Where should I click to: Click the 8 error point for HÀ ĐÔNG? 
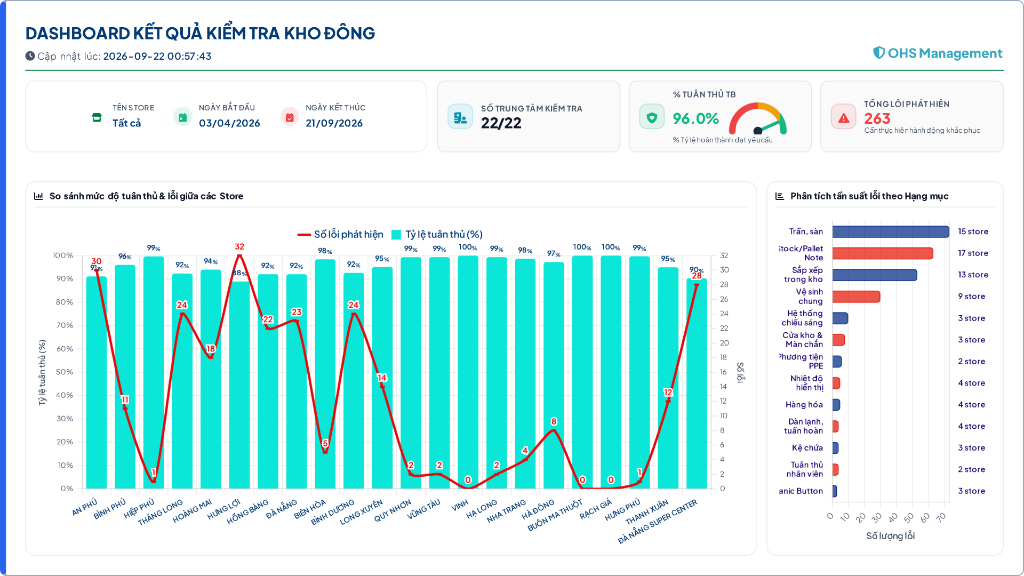[554, 430]
